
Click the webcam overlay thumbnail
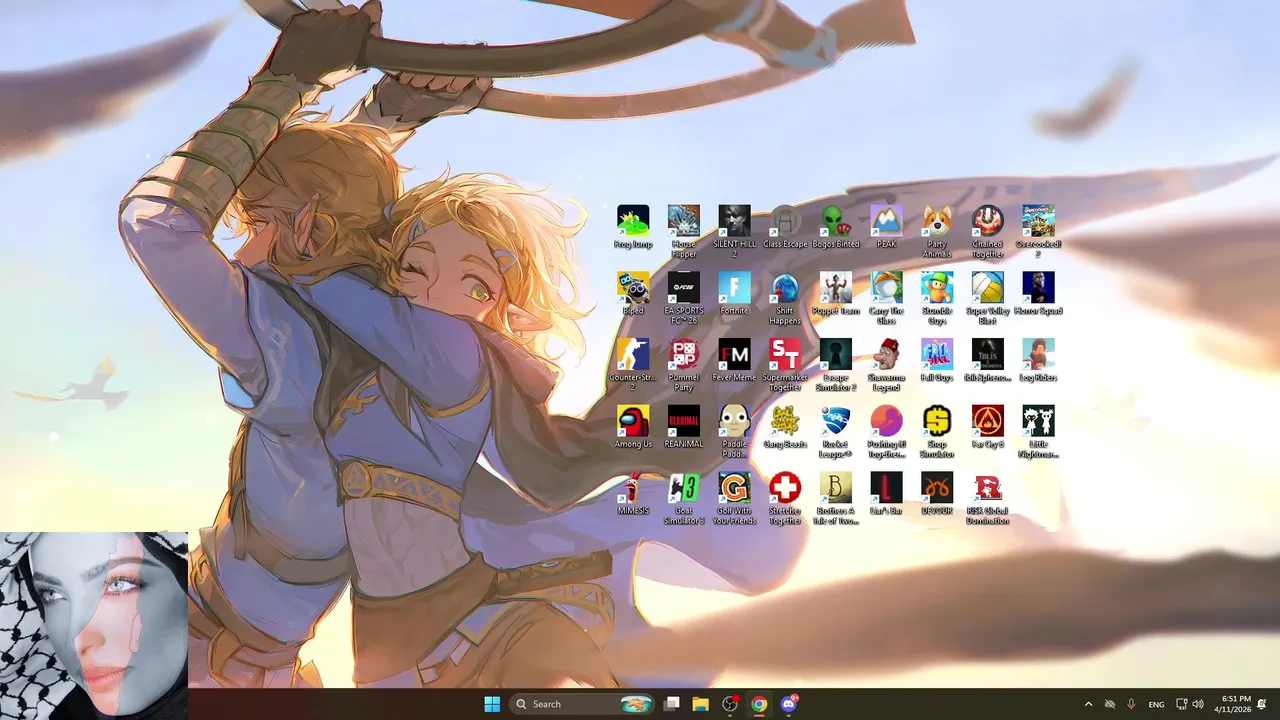pyautogui.click(x=94, y=626)
